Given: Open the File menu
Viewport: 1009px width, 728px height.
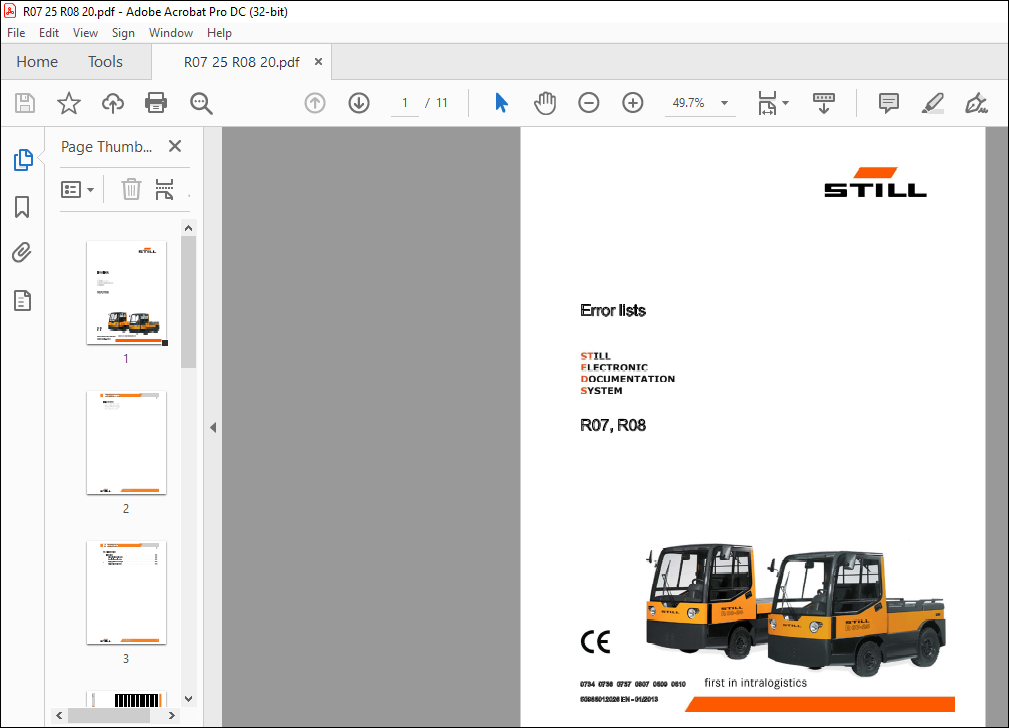Looking at the screenshot, I should 16,33.
